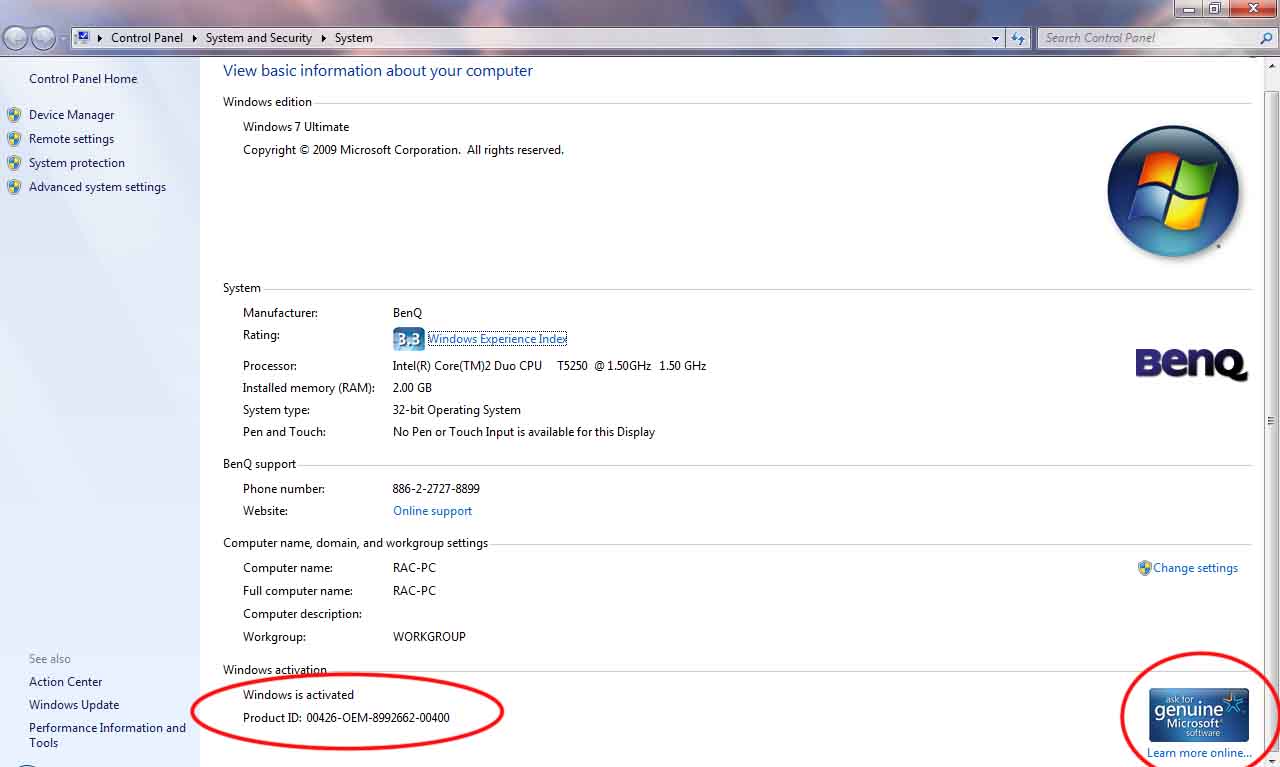This screenshot has height=767, width=1280.
Task: Click Change settings for computer name
Action: [1195, 568]
